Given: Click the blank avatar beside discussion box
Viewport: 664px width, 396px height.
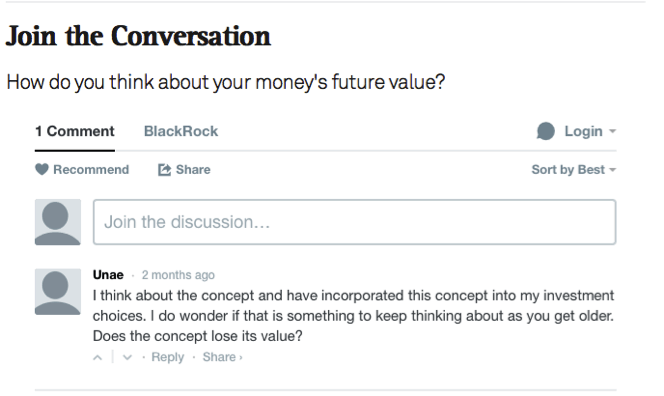Looking at the screenshot, I should [x=58, y=222].
